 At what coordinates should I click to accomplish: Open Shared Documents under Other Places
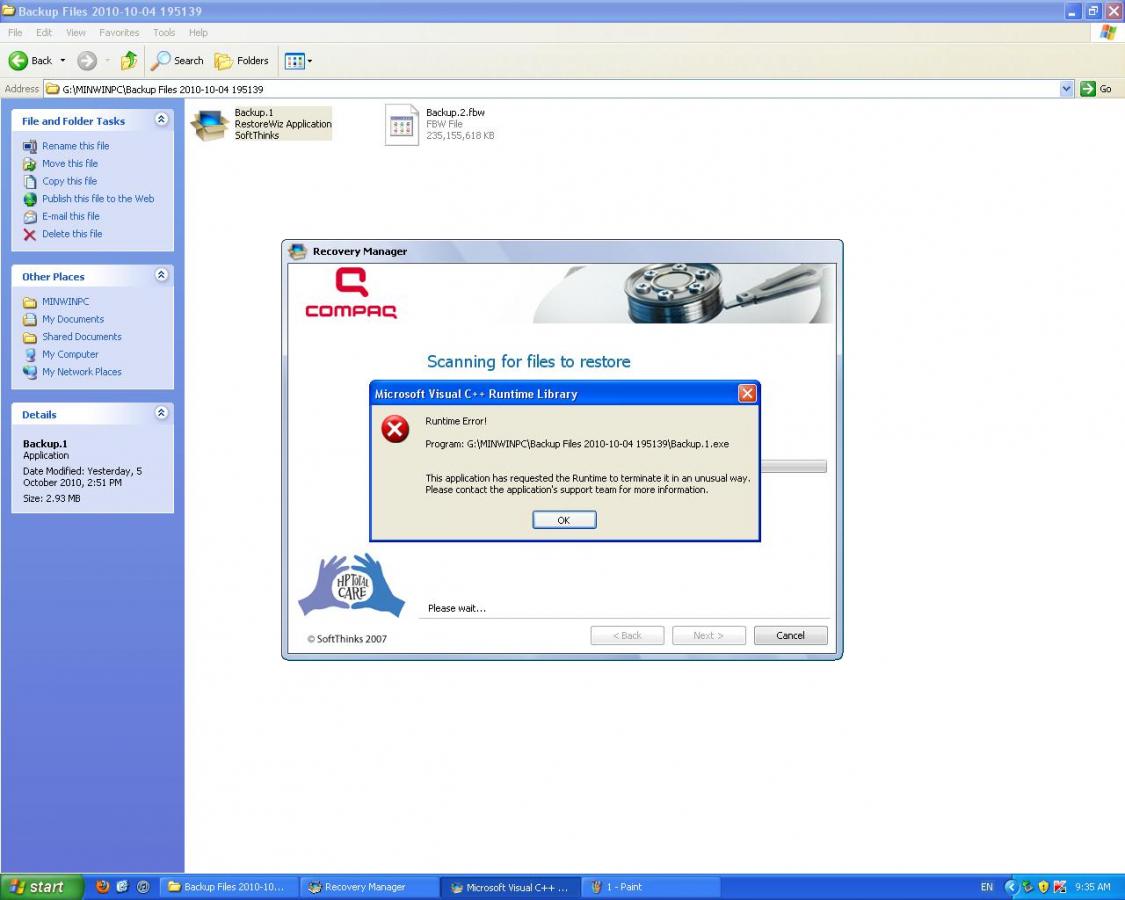point(81,337)
